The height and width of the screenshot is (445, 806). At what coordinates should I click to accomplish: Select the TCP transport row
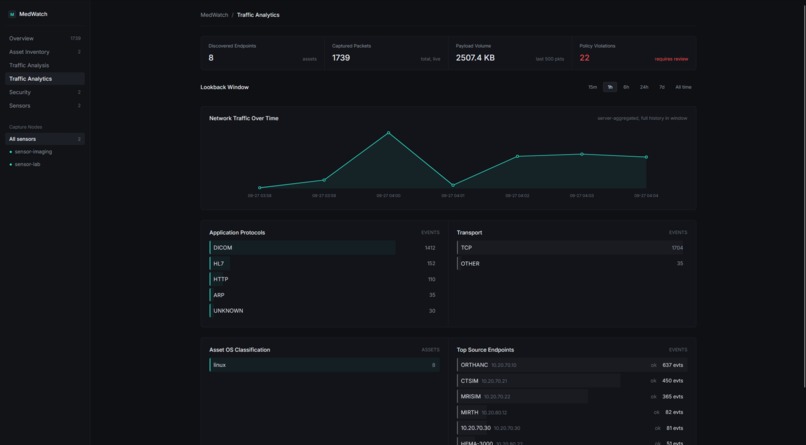tap(572, 248)
